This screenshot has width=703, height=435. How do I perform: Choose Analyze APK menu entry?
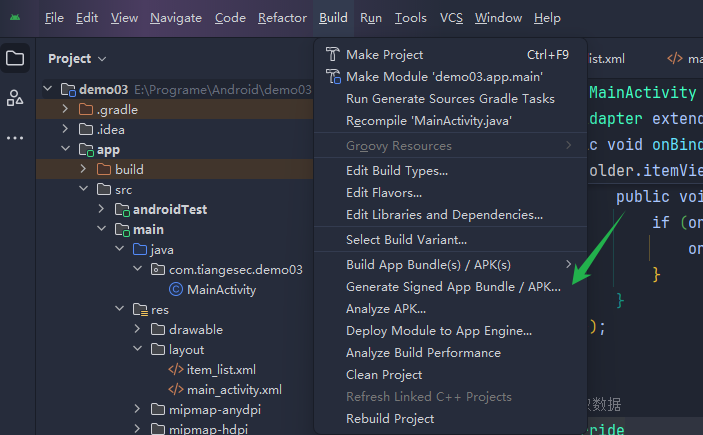tap(451, 309)
